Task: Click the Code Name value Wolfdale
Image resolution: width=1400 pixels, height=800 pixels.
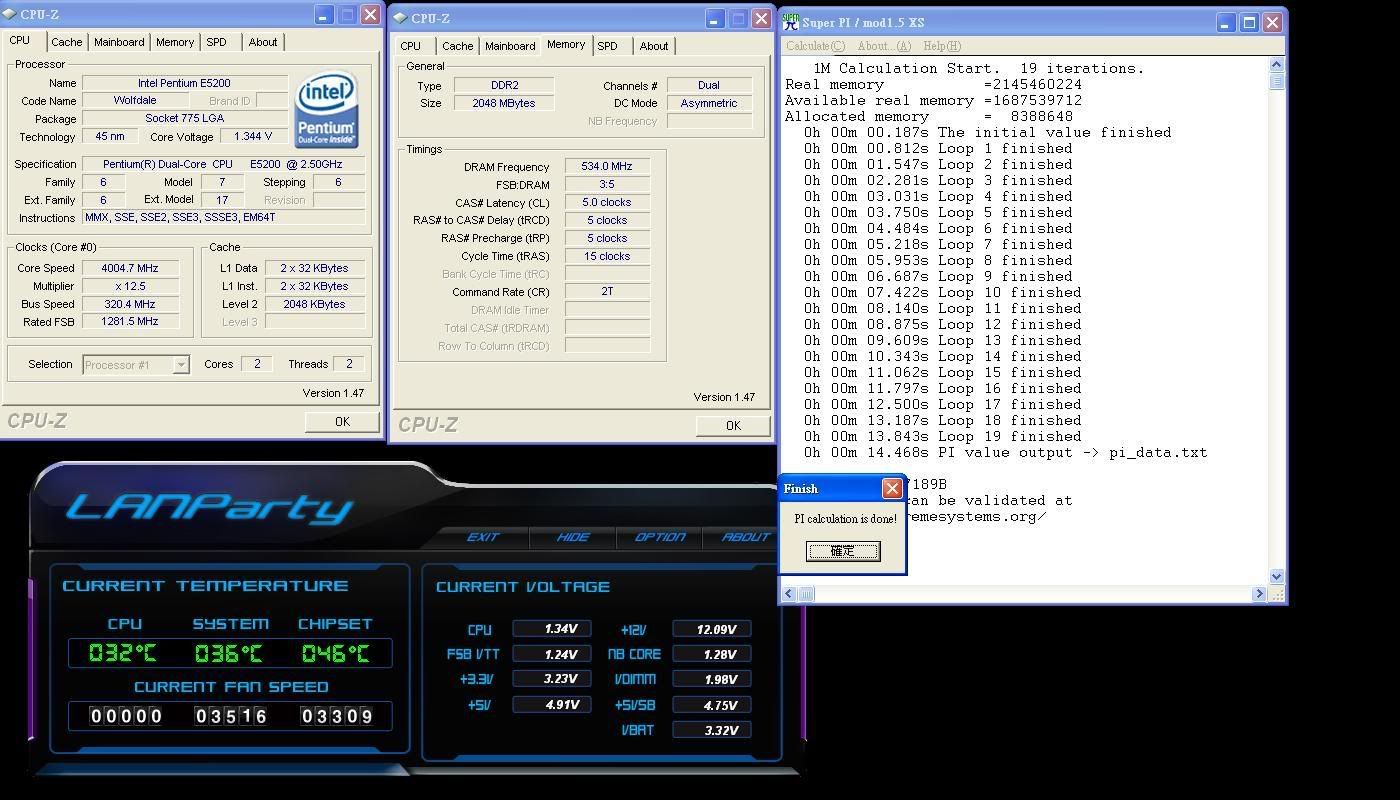Action: pos(134,100)
